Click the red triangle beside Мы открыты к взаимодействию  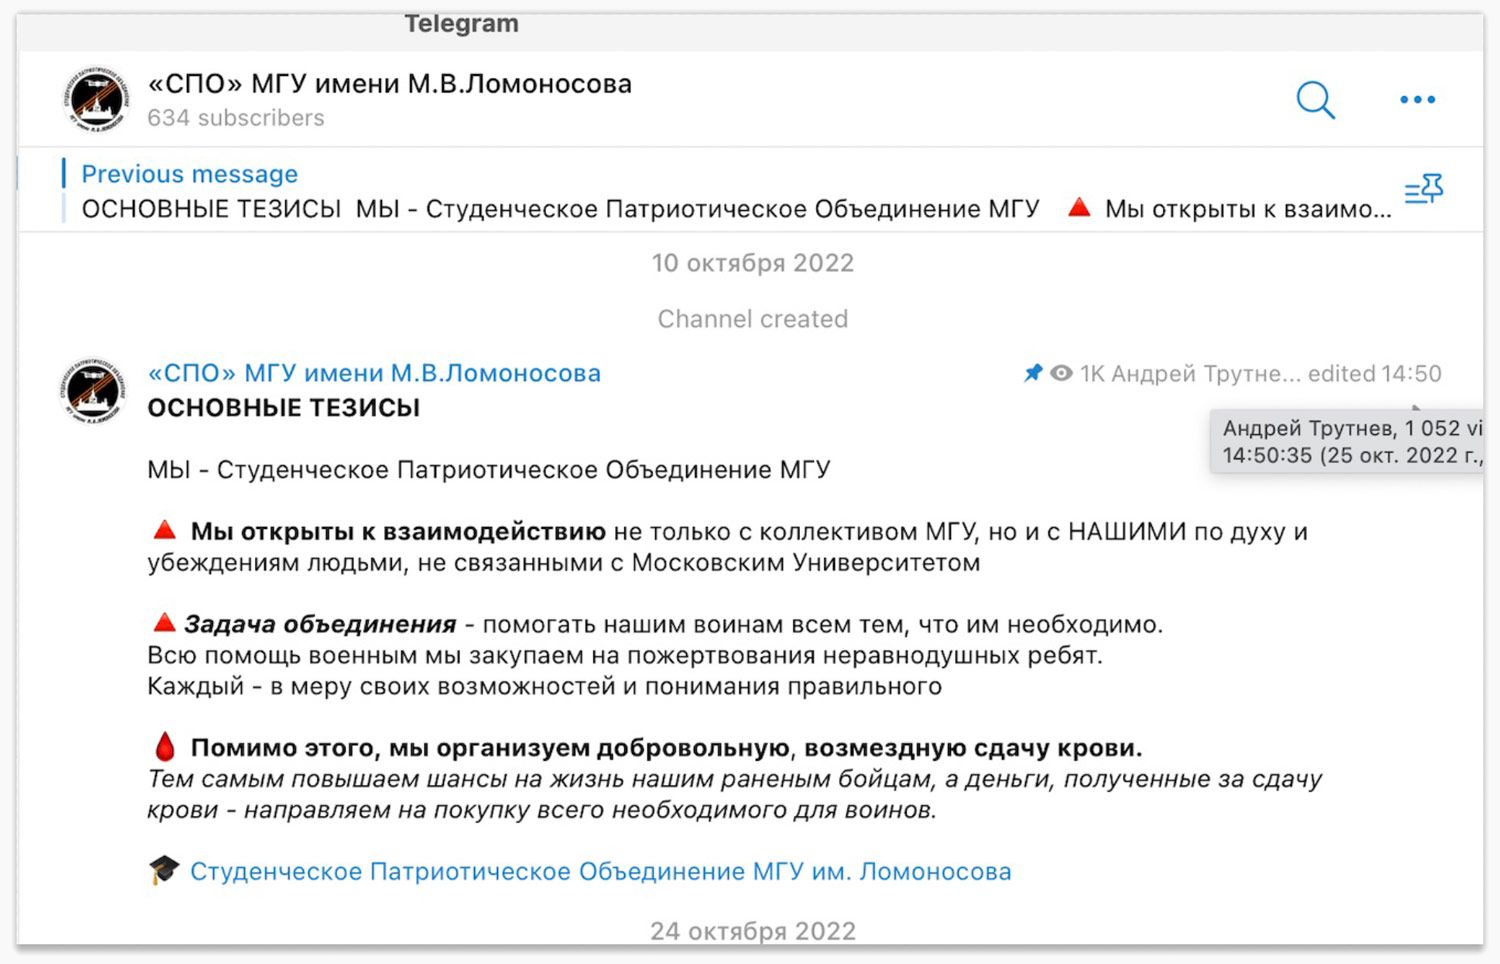tap(164, 531)
